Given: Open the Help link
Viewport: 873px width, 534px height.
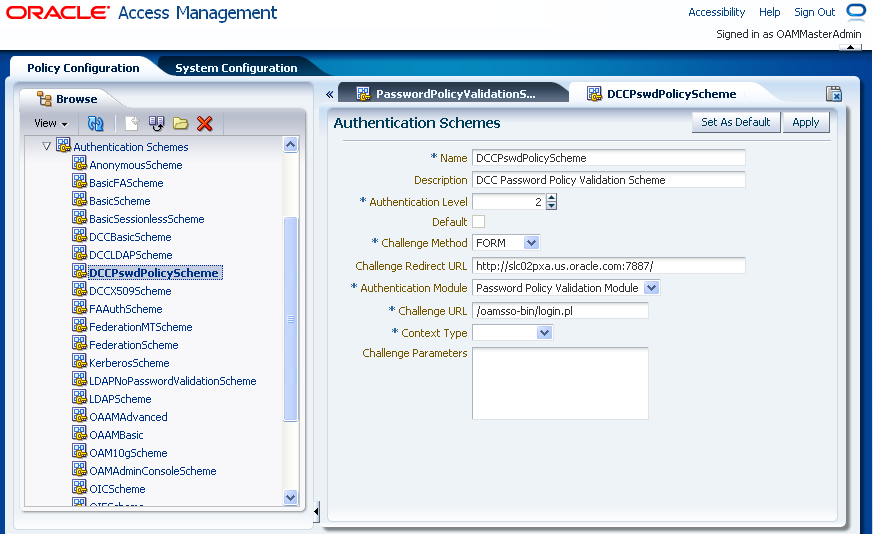Looking at the screenshot, I should click(769, 12).
